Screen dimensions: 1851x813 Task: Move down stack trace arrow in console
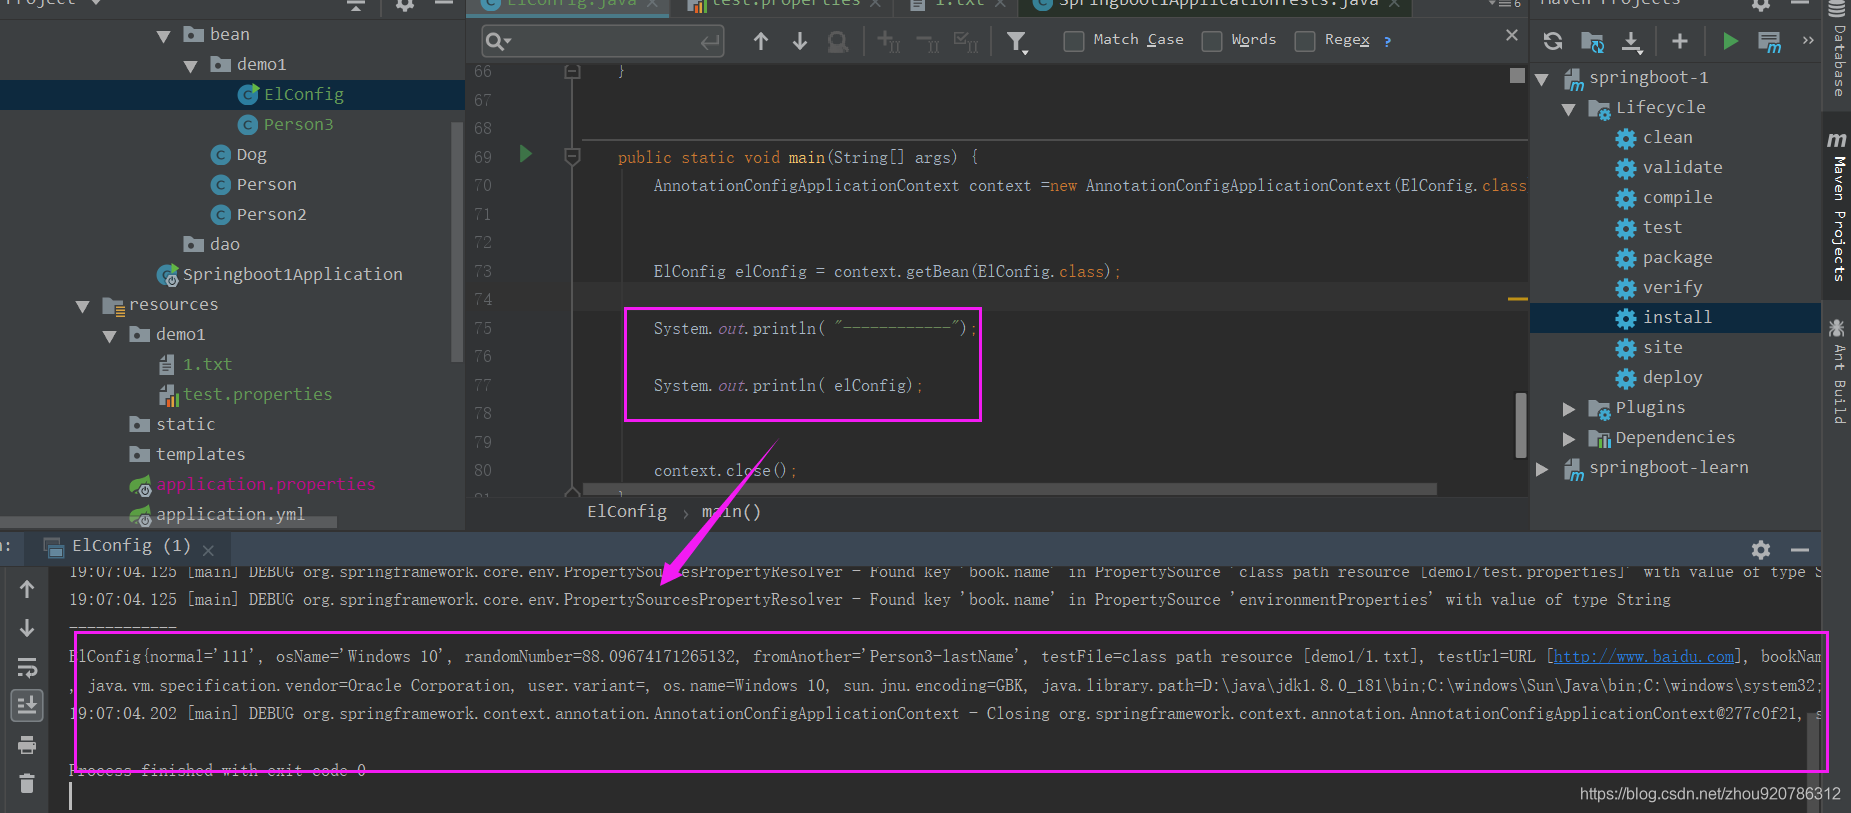pyautogui.click(x=27, y=628)
